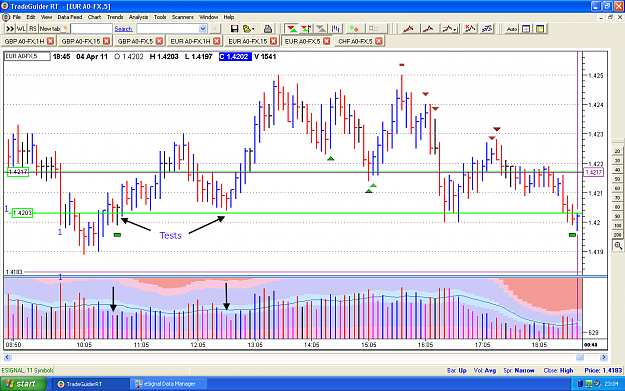Click the left arrow of the horizontal scrollbar
This screenshot has width=625, height=391.
coord(7,358)
